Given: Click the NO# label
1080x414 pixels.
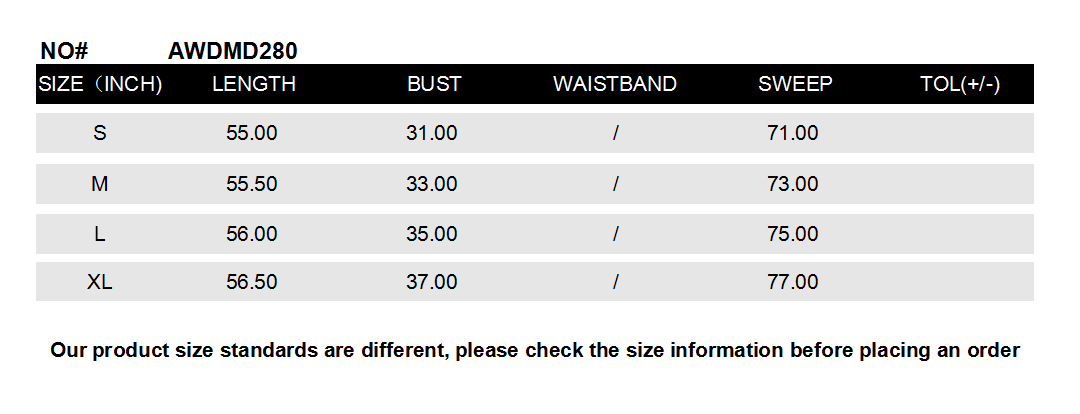Looking at the screenshot, I should 65,51.
